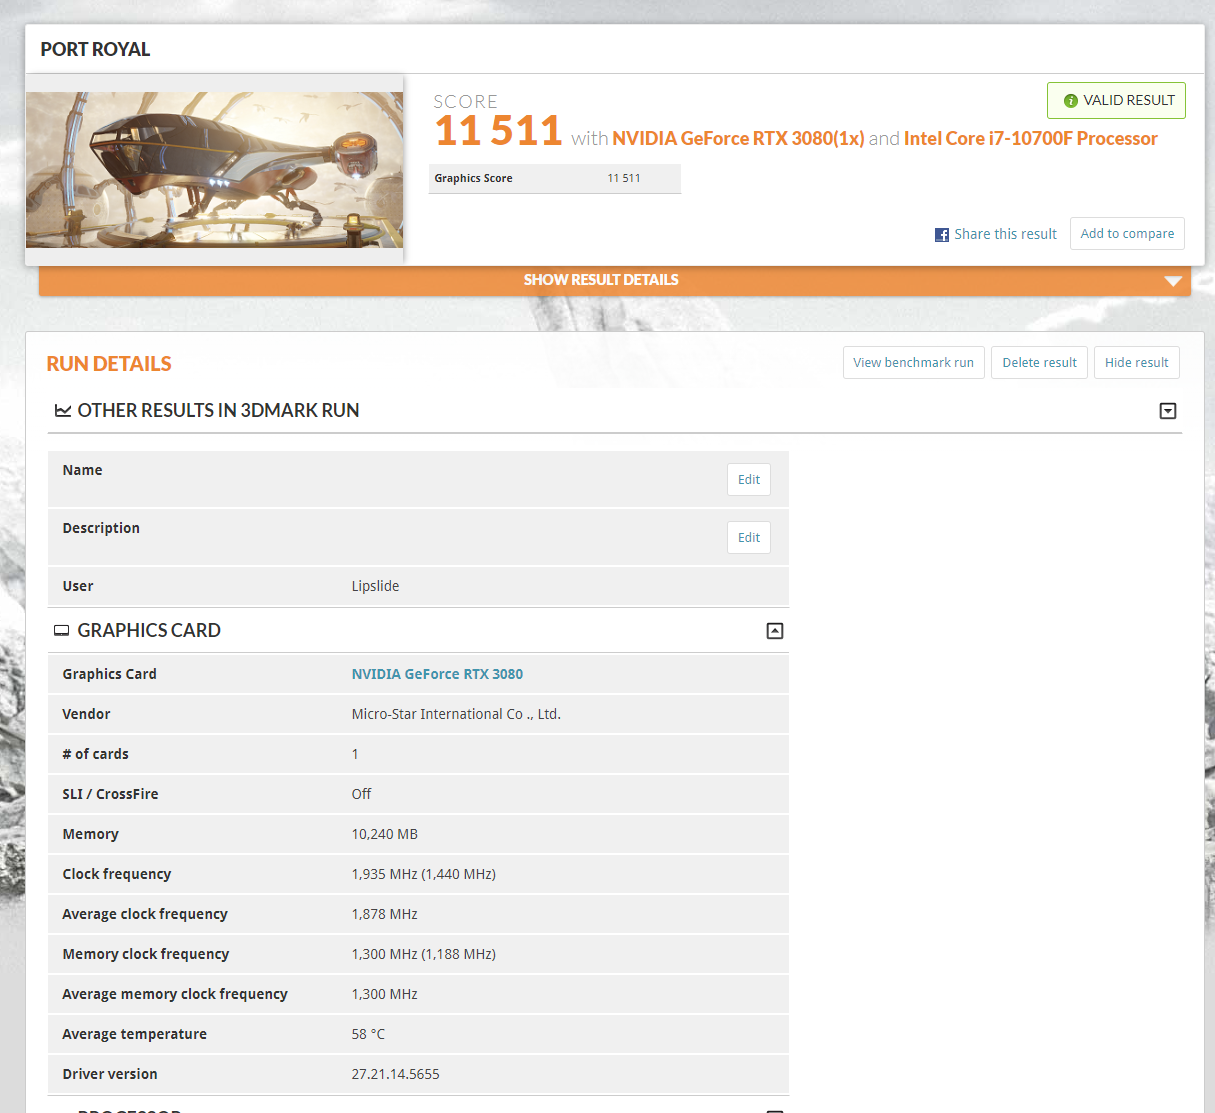Click clock frequency 1,935 MHz (1,440 MHz)

coord(424,874)
